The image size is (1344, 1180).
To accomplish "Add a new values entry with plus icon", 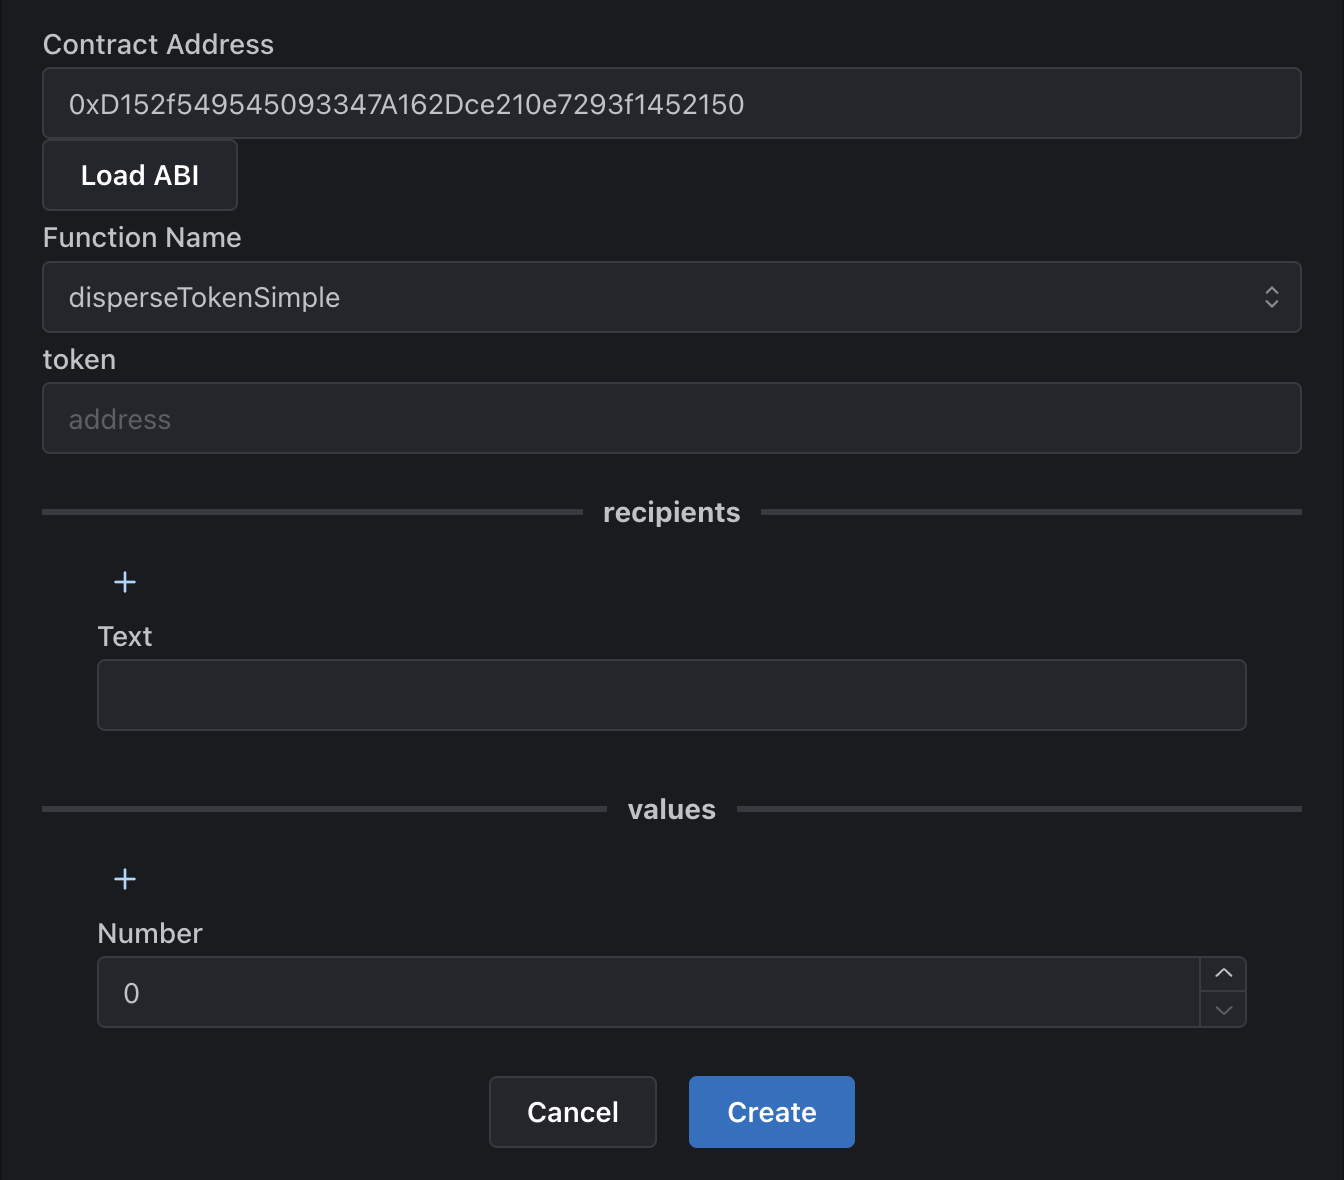I will [x=125, y=879].
